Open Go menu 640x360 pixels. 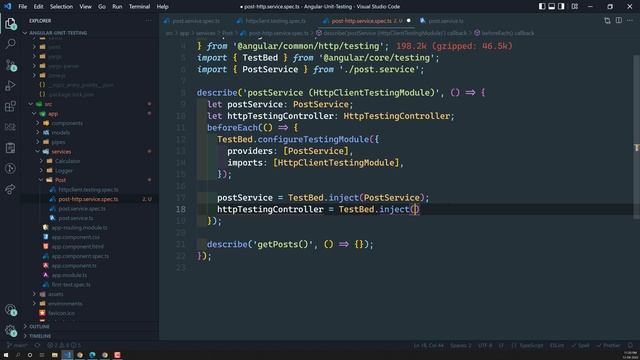tap(102, 7)
